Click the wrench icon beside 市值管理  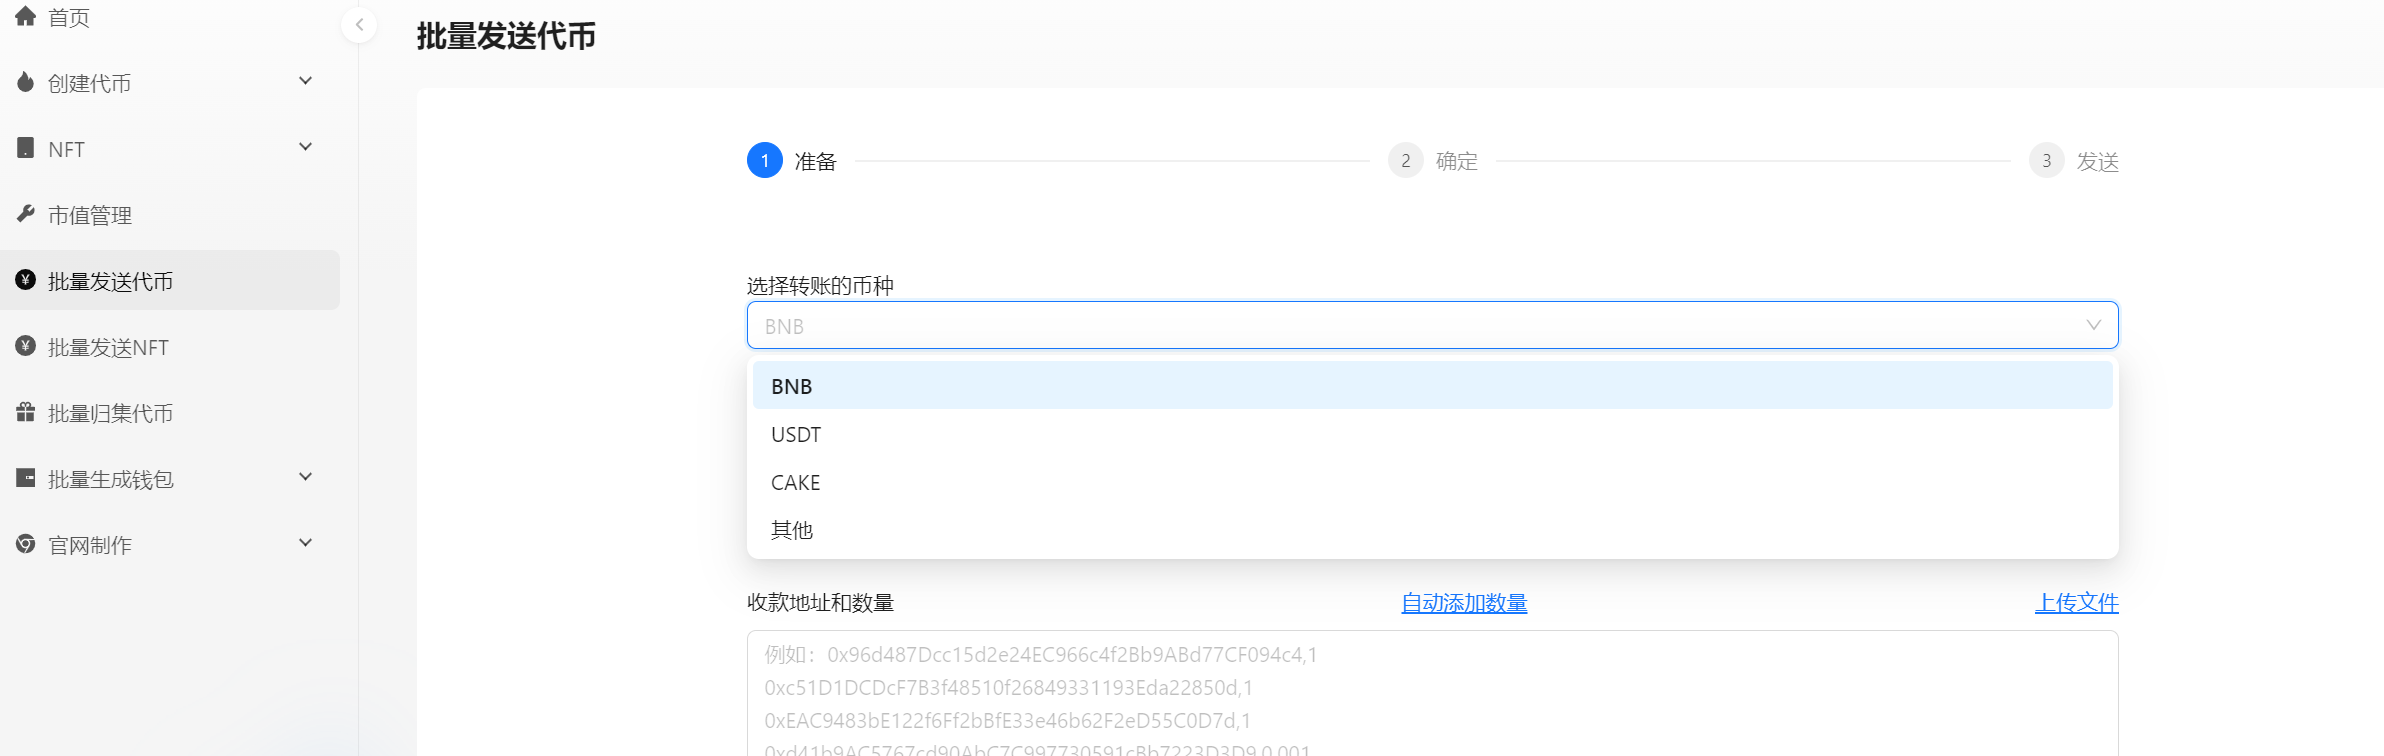click(26, 214)
